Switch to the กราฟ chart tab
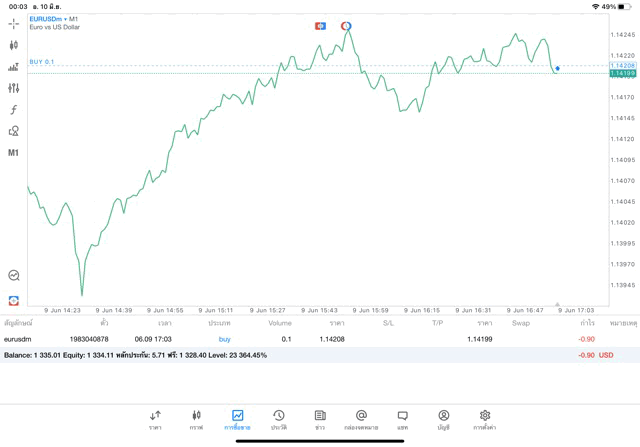 click(x=196, y=419)
